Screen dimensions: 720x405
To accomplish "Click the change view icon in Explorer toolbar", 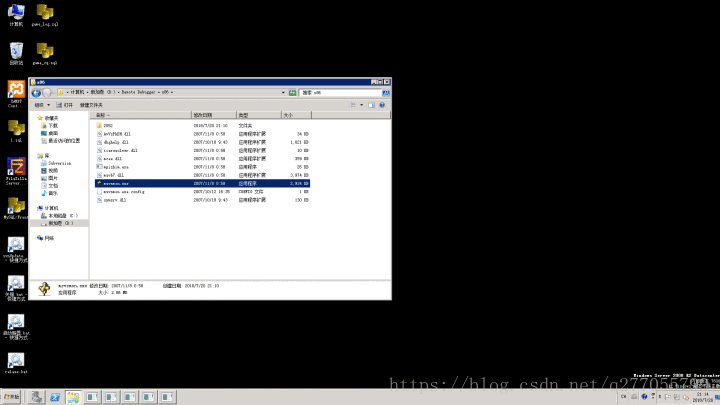I will (353, 105).
